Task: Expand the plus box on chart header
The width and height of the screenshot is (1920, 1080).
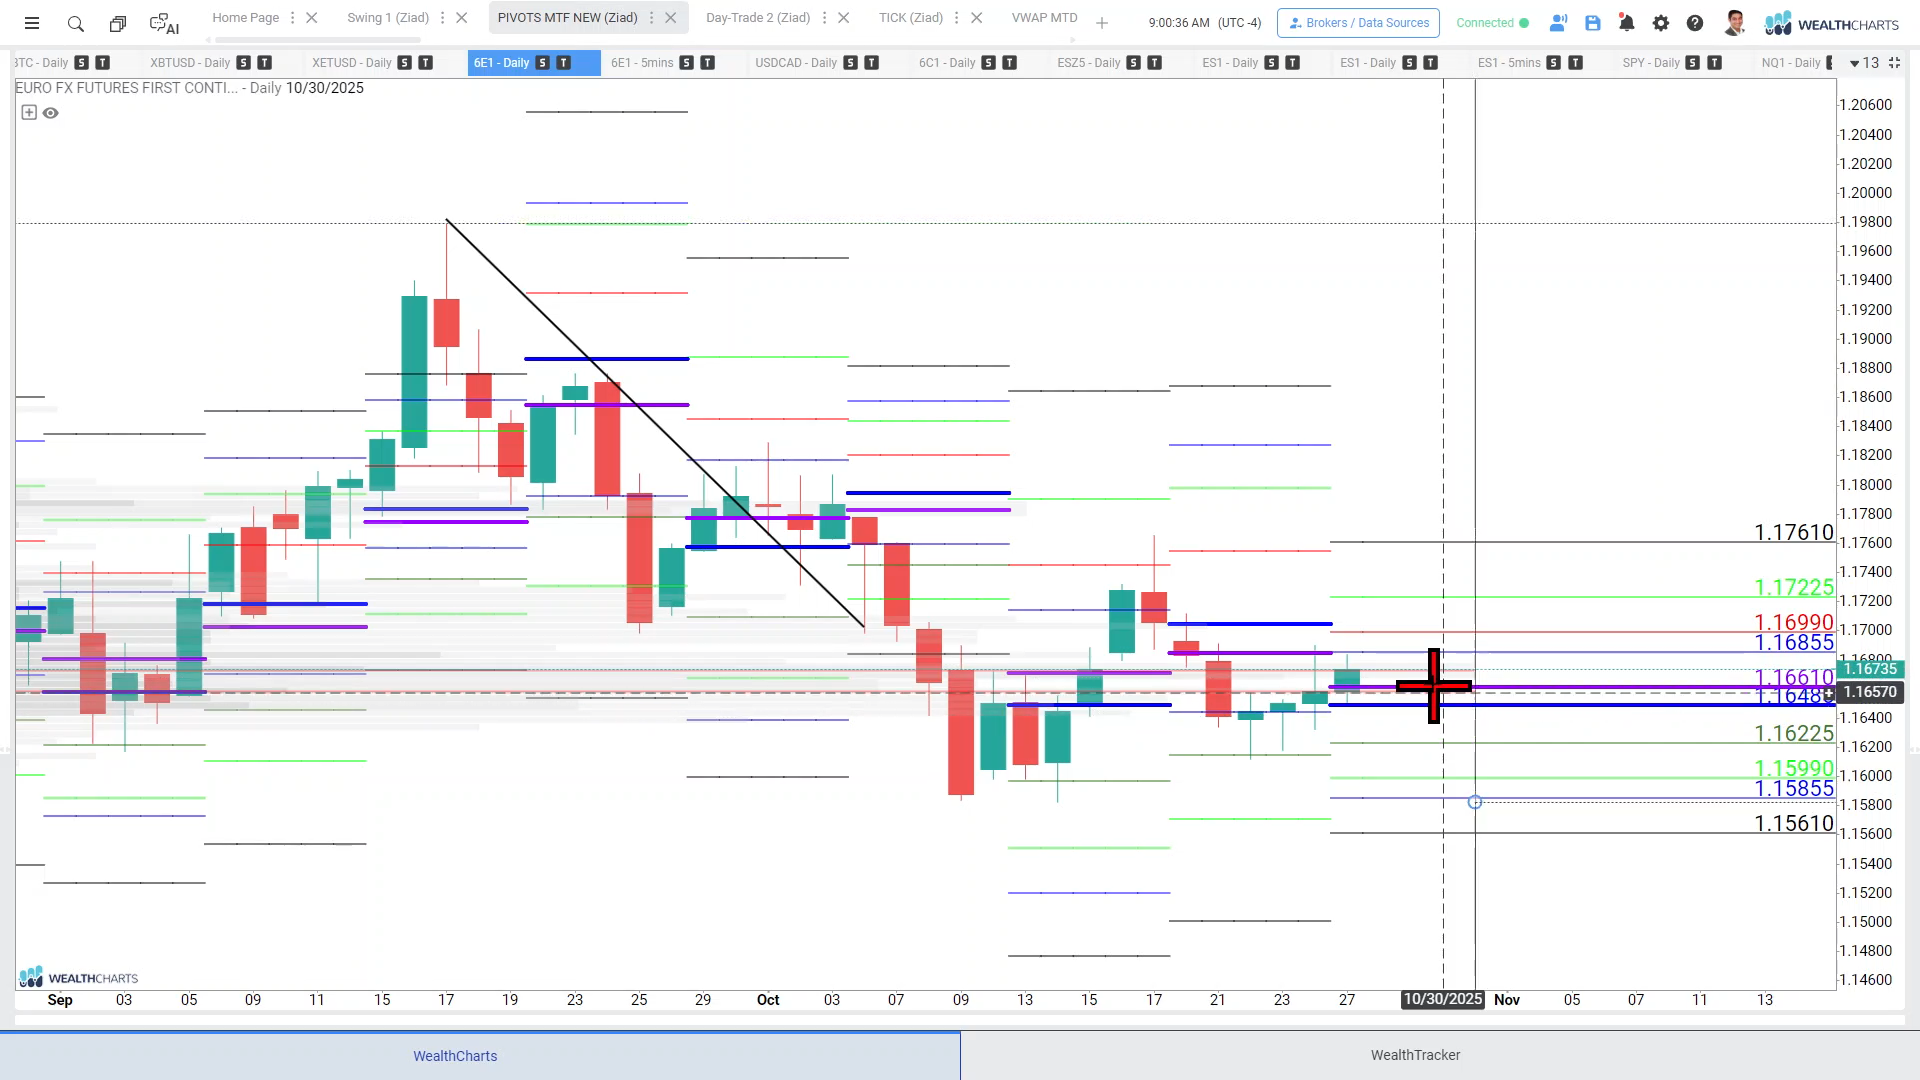Action: click(29, 113)
